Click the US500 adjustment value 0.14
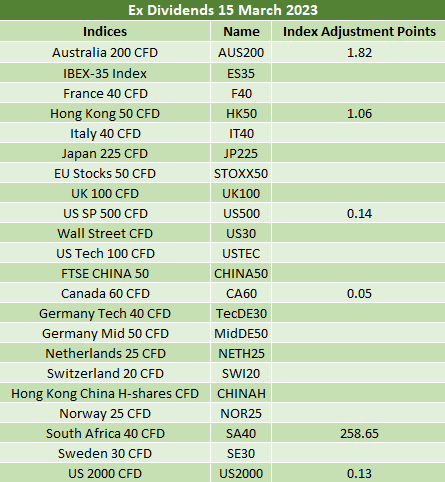Image resolution: width=445 pixels, height=482 pixels. [359, 213]
